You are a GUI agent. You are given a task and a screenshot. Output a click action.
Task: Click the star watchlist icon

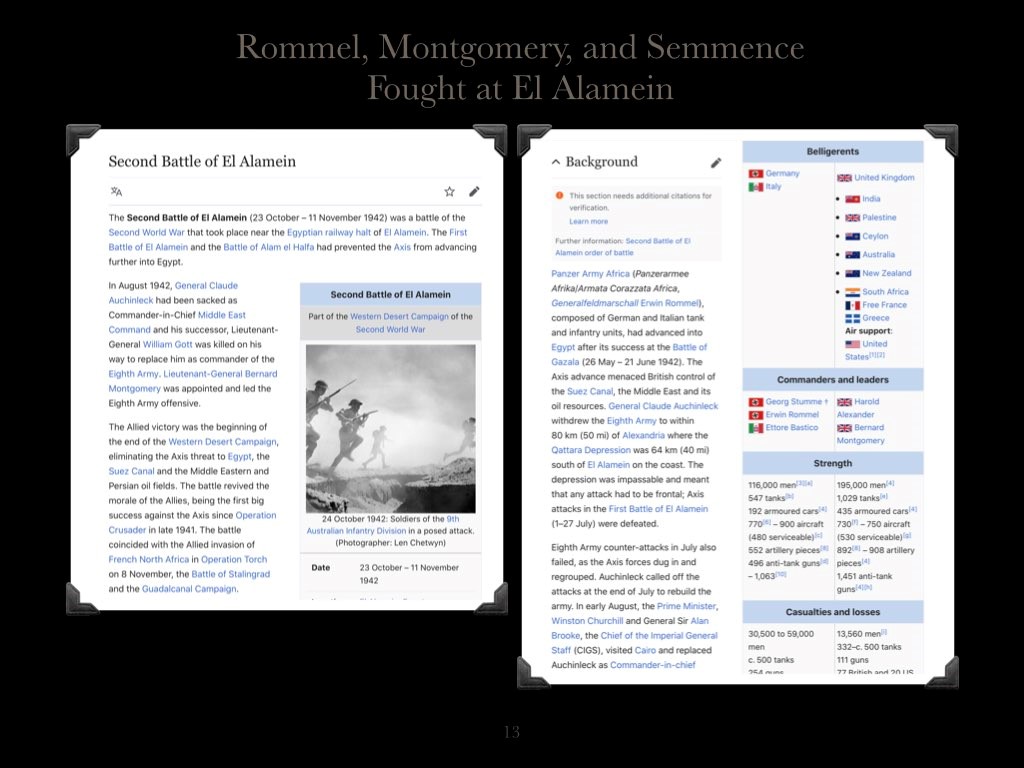(x=450, y=191)
